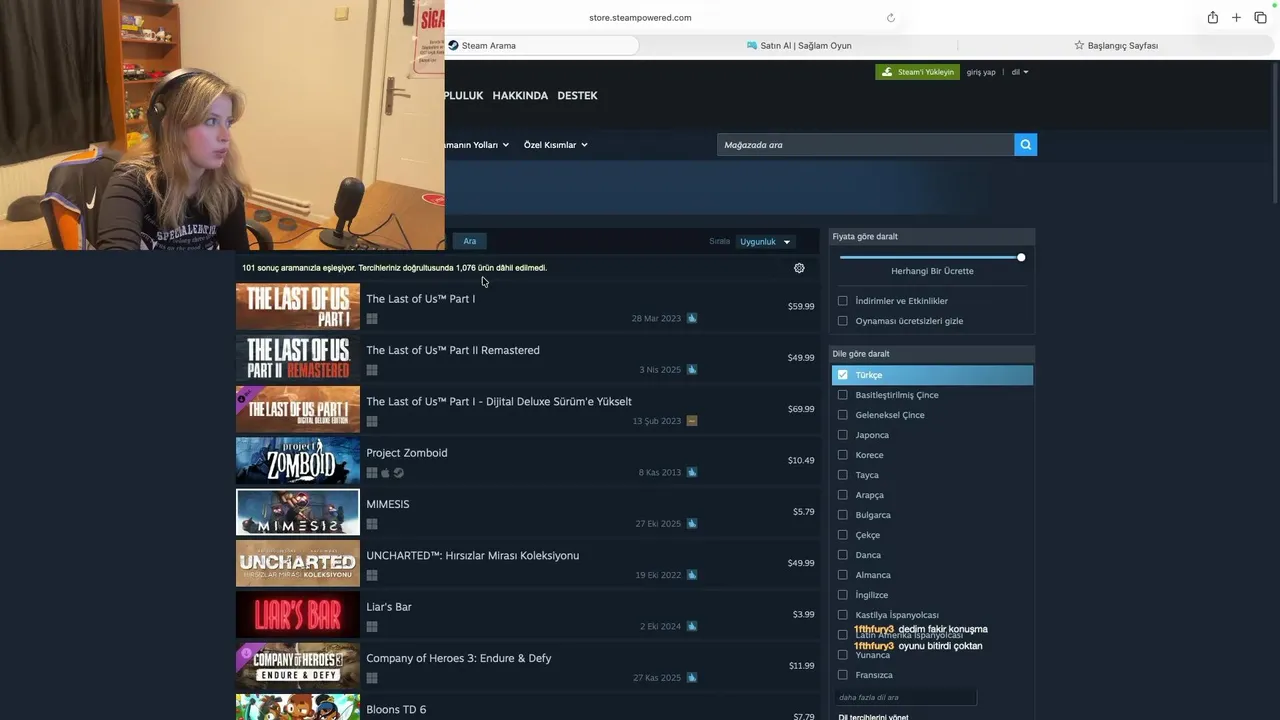Click the Ara search button
Image resolution: width=1280 pixels, height=720 pixels.
pyautogui.click(x=469, y=241)
